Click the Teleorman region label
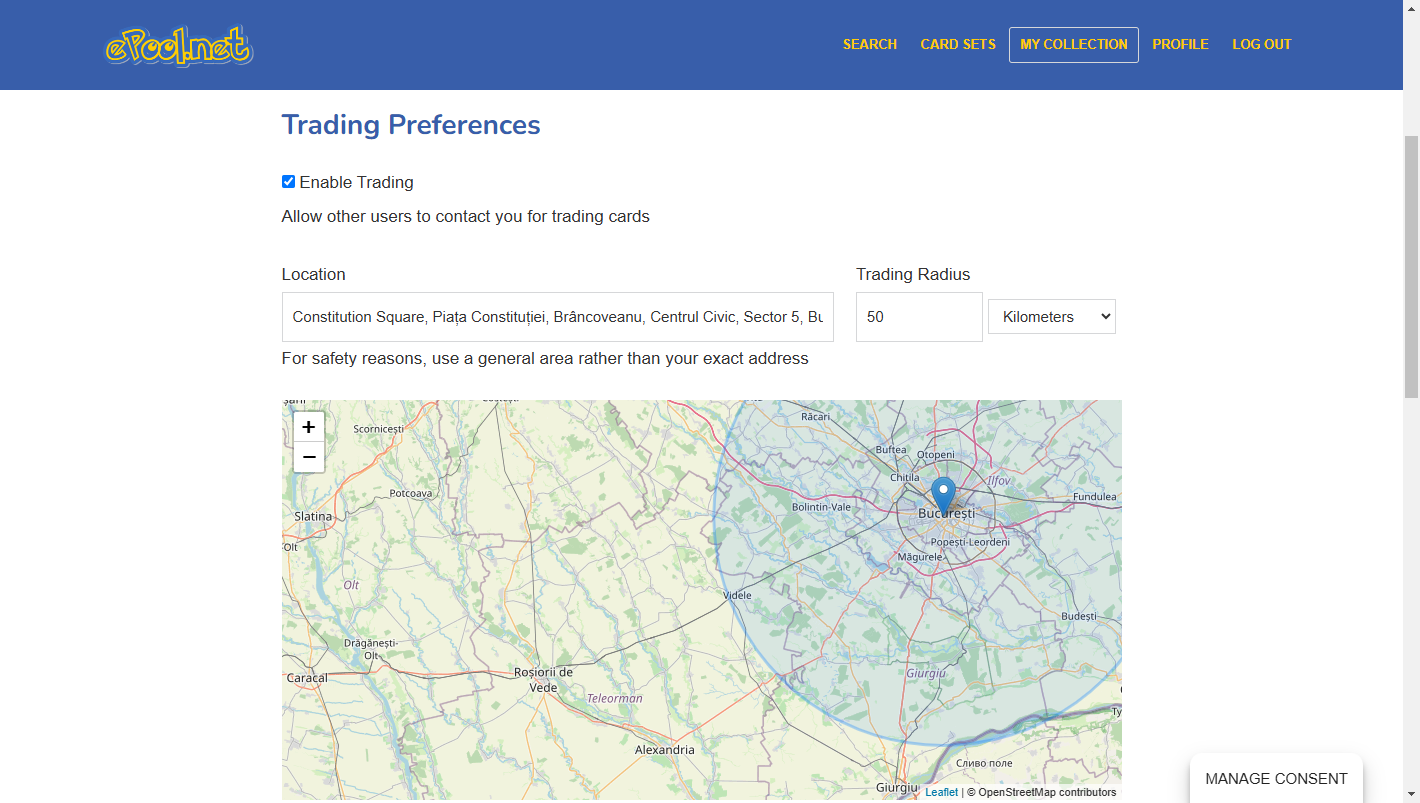 614,698
